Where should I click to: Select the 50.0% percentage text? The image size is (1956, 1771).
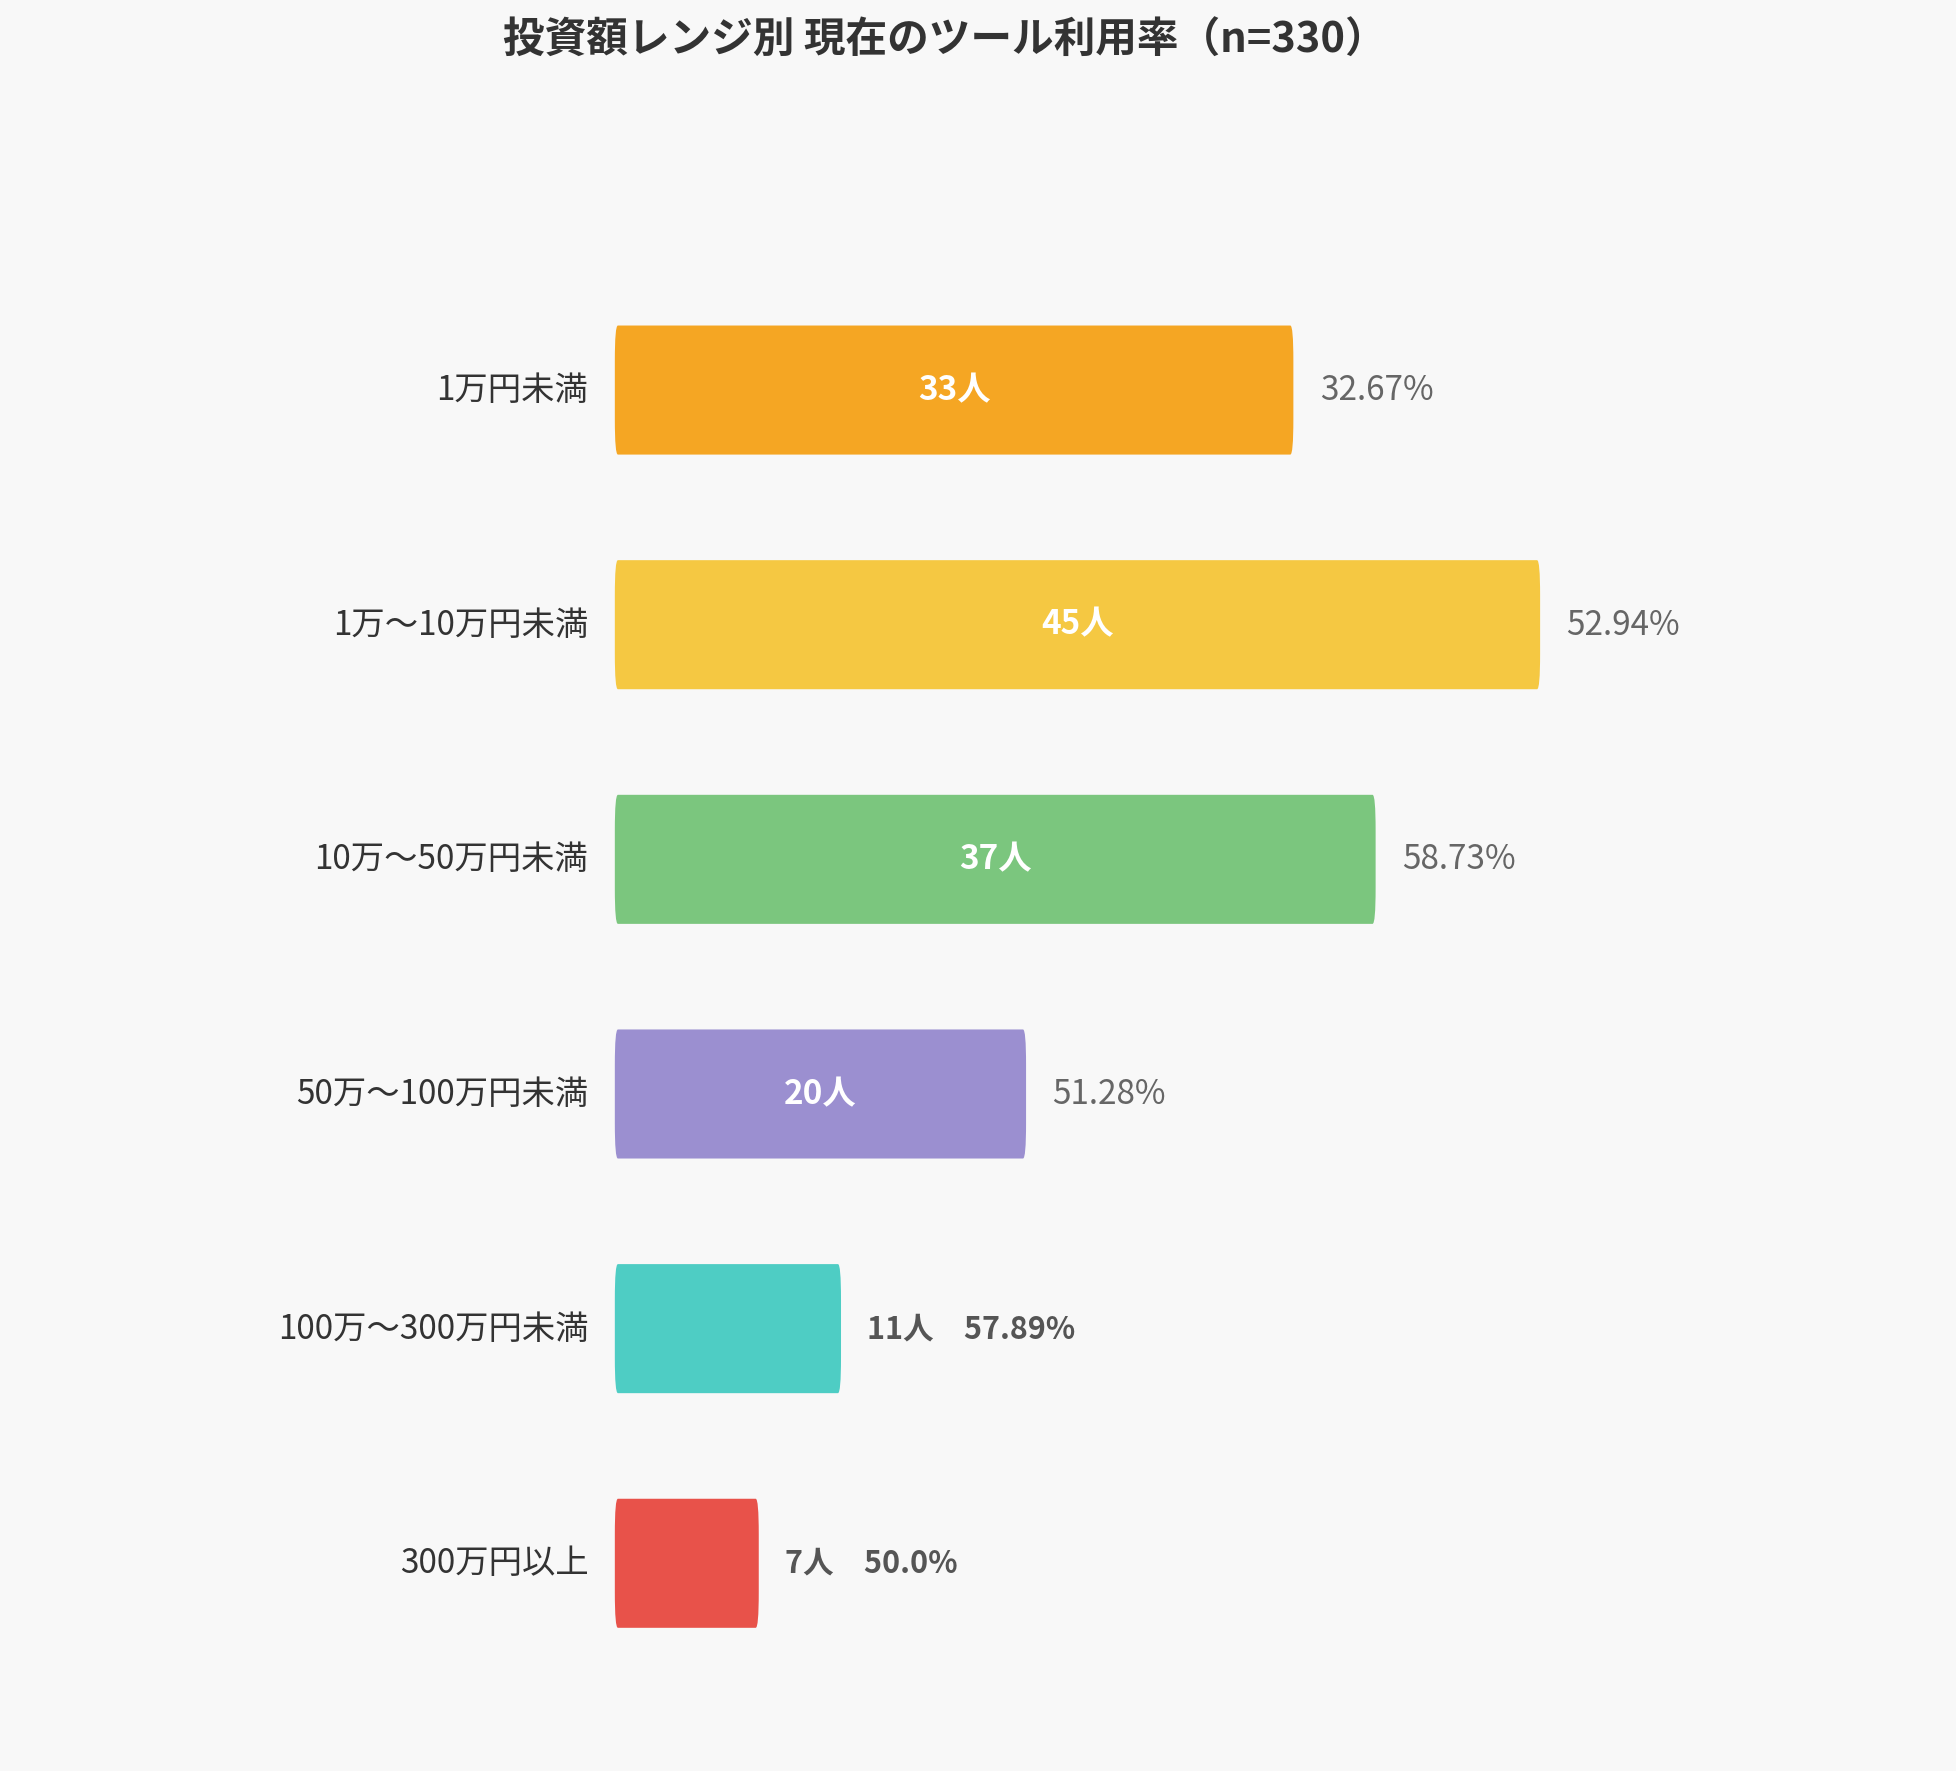(910, 1562)
